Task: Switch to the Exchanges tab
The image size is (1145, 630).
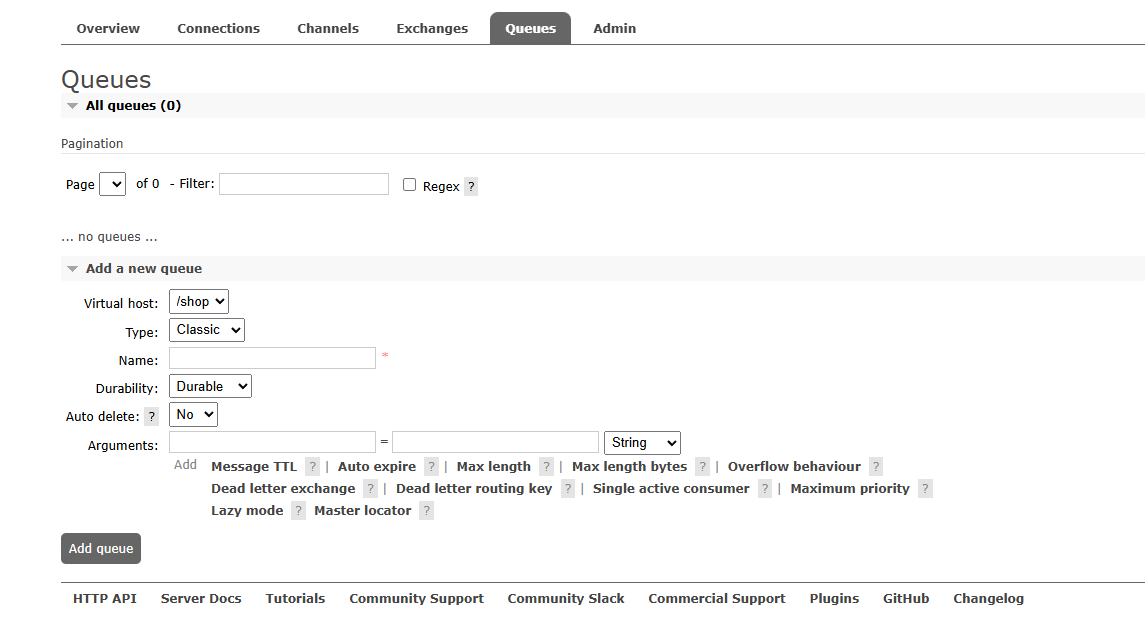Action: [432, 28]
